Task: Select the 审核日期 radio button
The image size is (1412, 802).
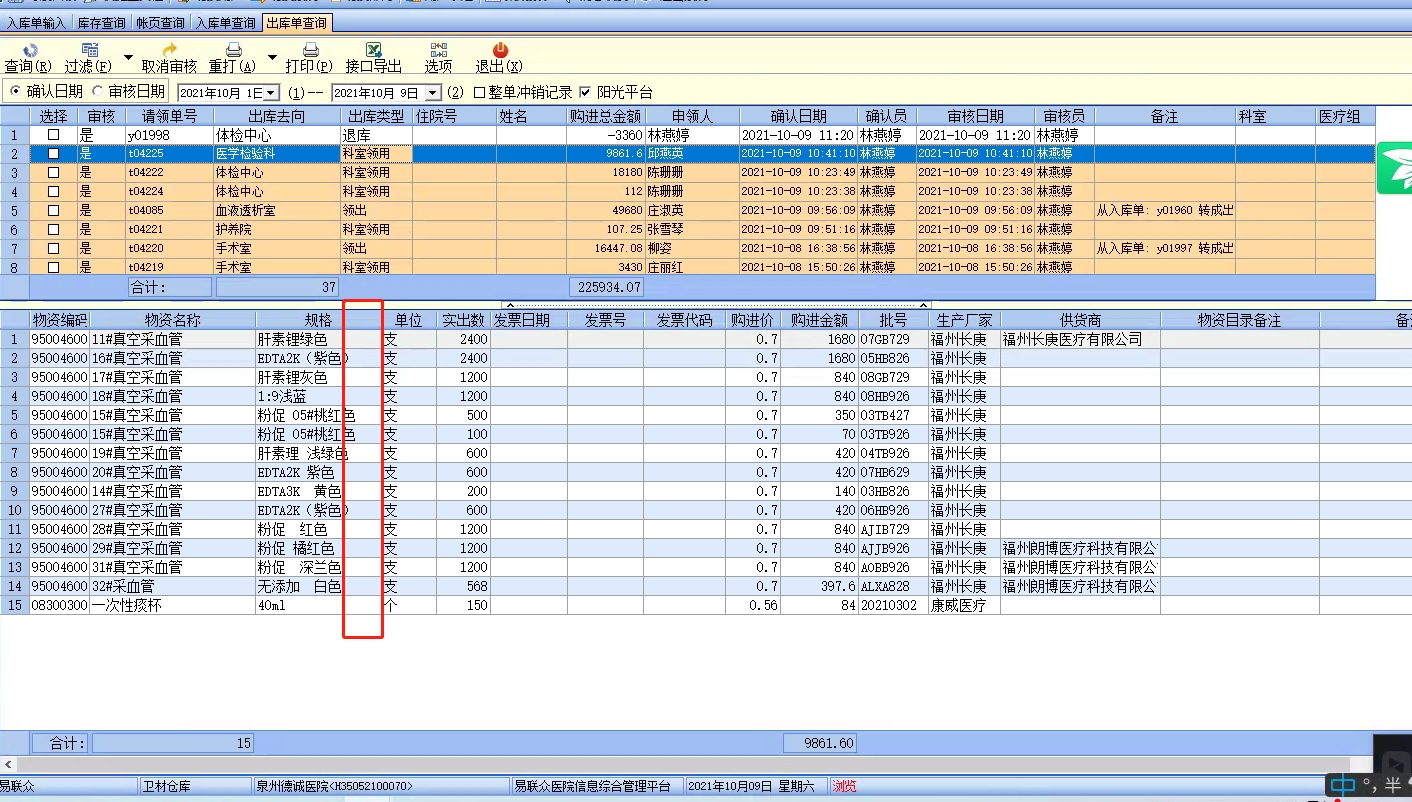Action: click(x=98, y=92)
